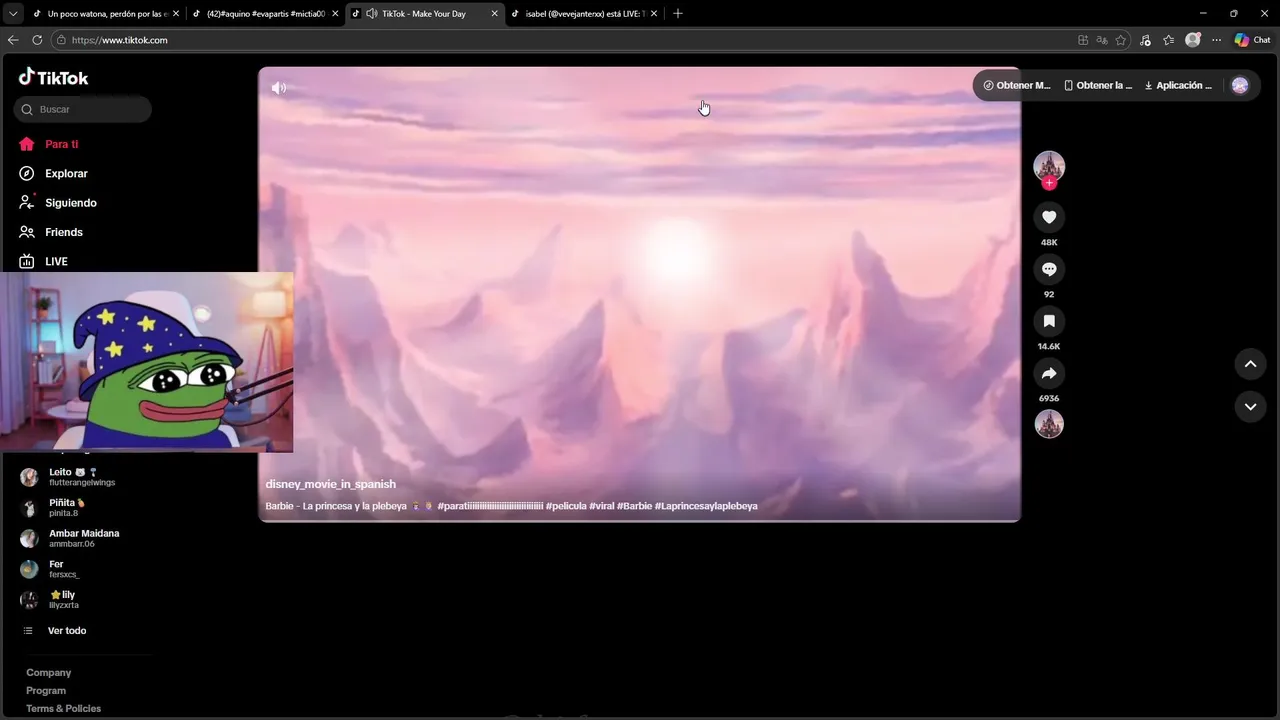The width and height of the screenshot is (1280, 720).
Task: Click the browser back arrow
Action: pyautogui.click(x=13, y=40)
